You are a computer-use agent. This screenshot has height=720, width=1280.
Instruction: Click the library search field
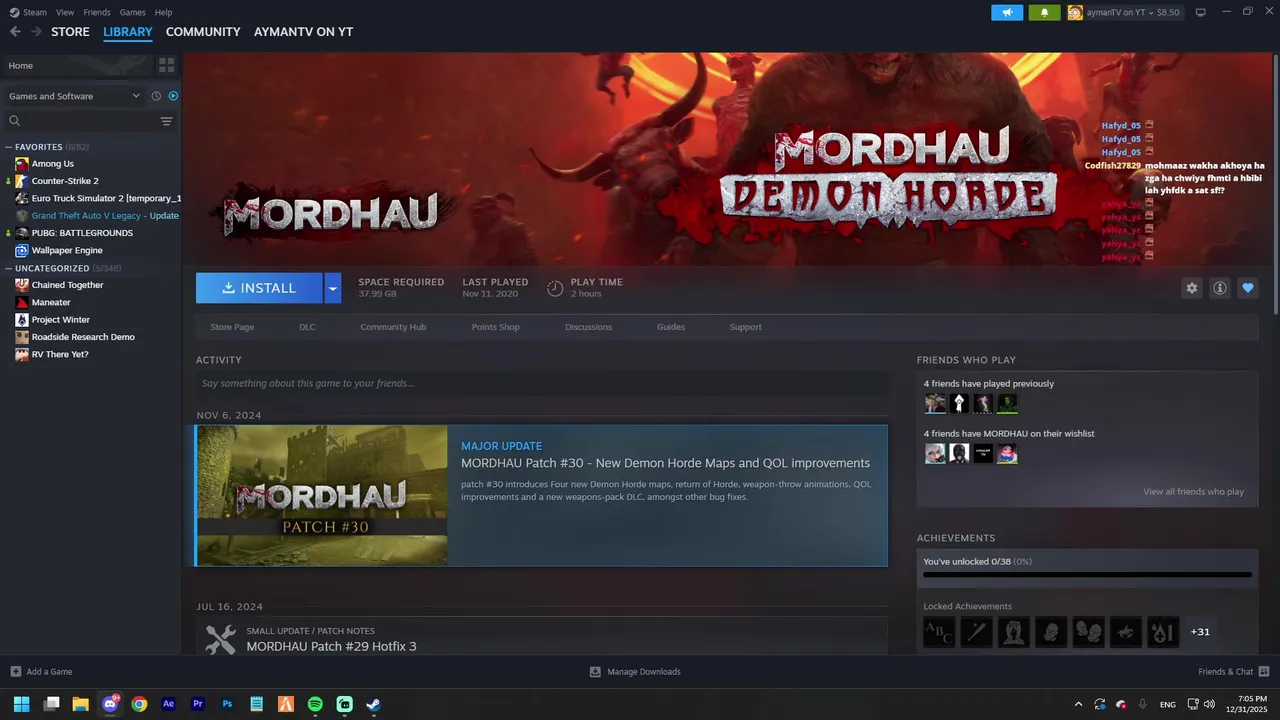[x=80, y=121]
